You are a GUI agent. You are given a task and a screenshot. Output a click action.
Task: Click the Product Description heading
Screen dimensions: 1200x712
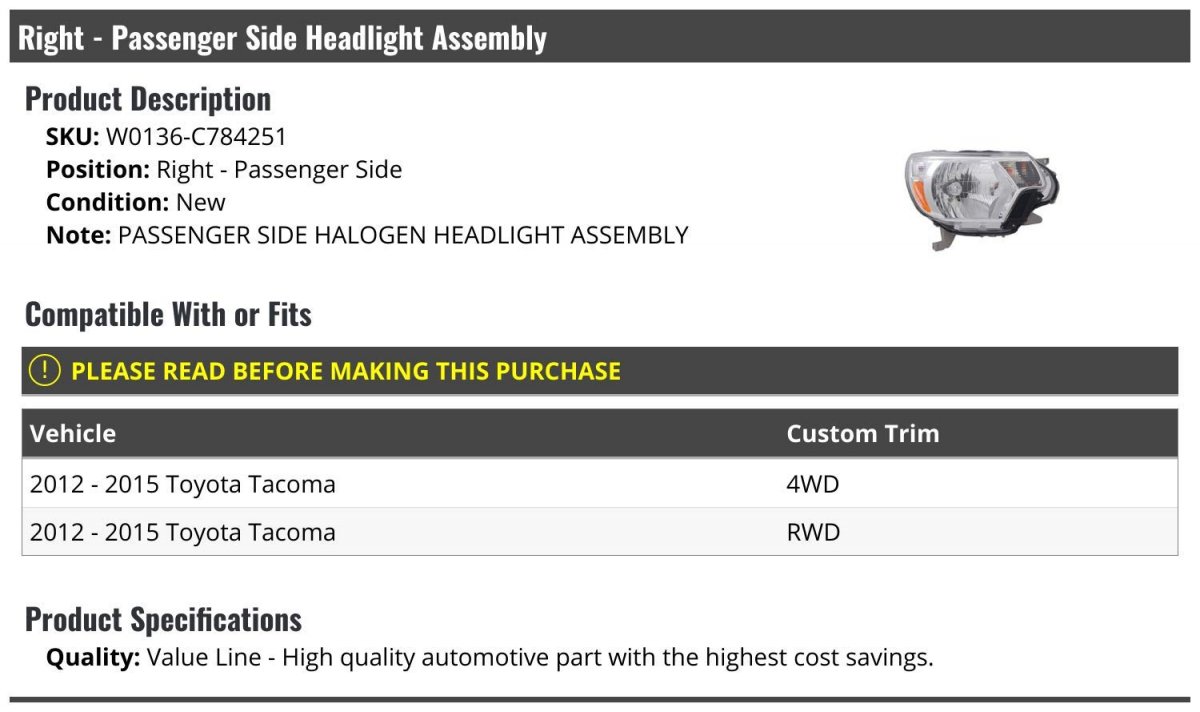point(148,99)
